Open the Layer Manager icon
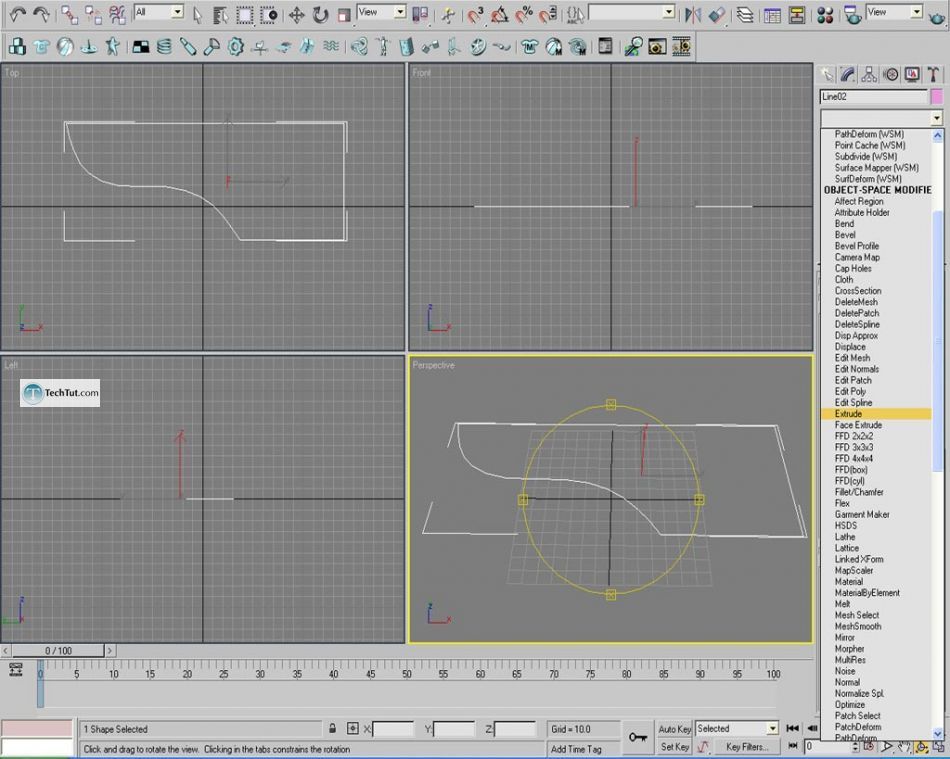The width and height of the screenshot is (950, 759). point(745,15)
